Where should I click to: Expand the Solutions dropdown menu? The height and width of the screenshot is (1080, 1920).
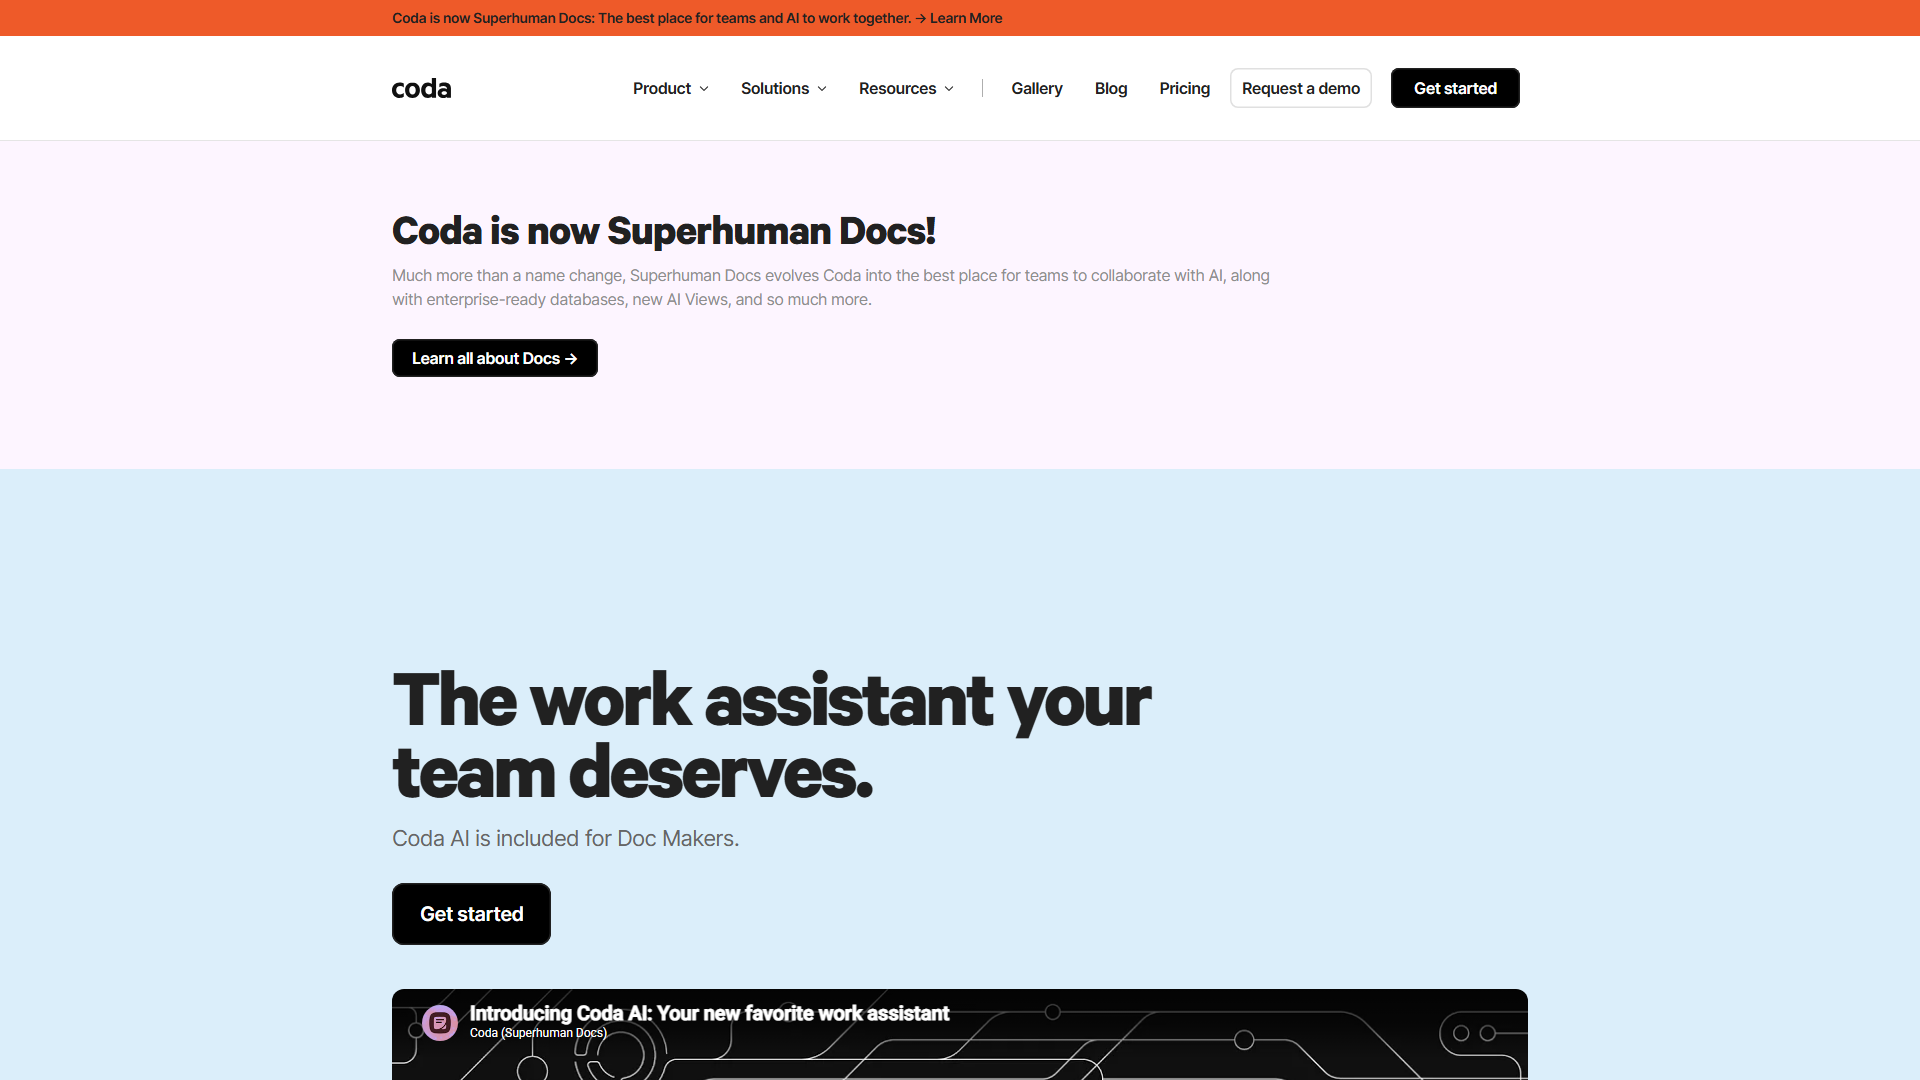(x=784, y=89)
